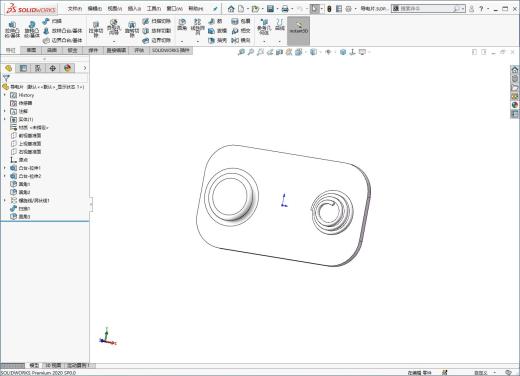The height and width of the screenshot is (376, 520).
Task: Expand the 凸台-拉伸1 feature node
Action: pyautogui.click(x=5, y=168)
